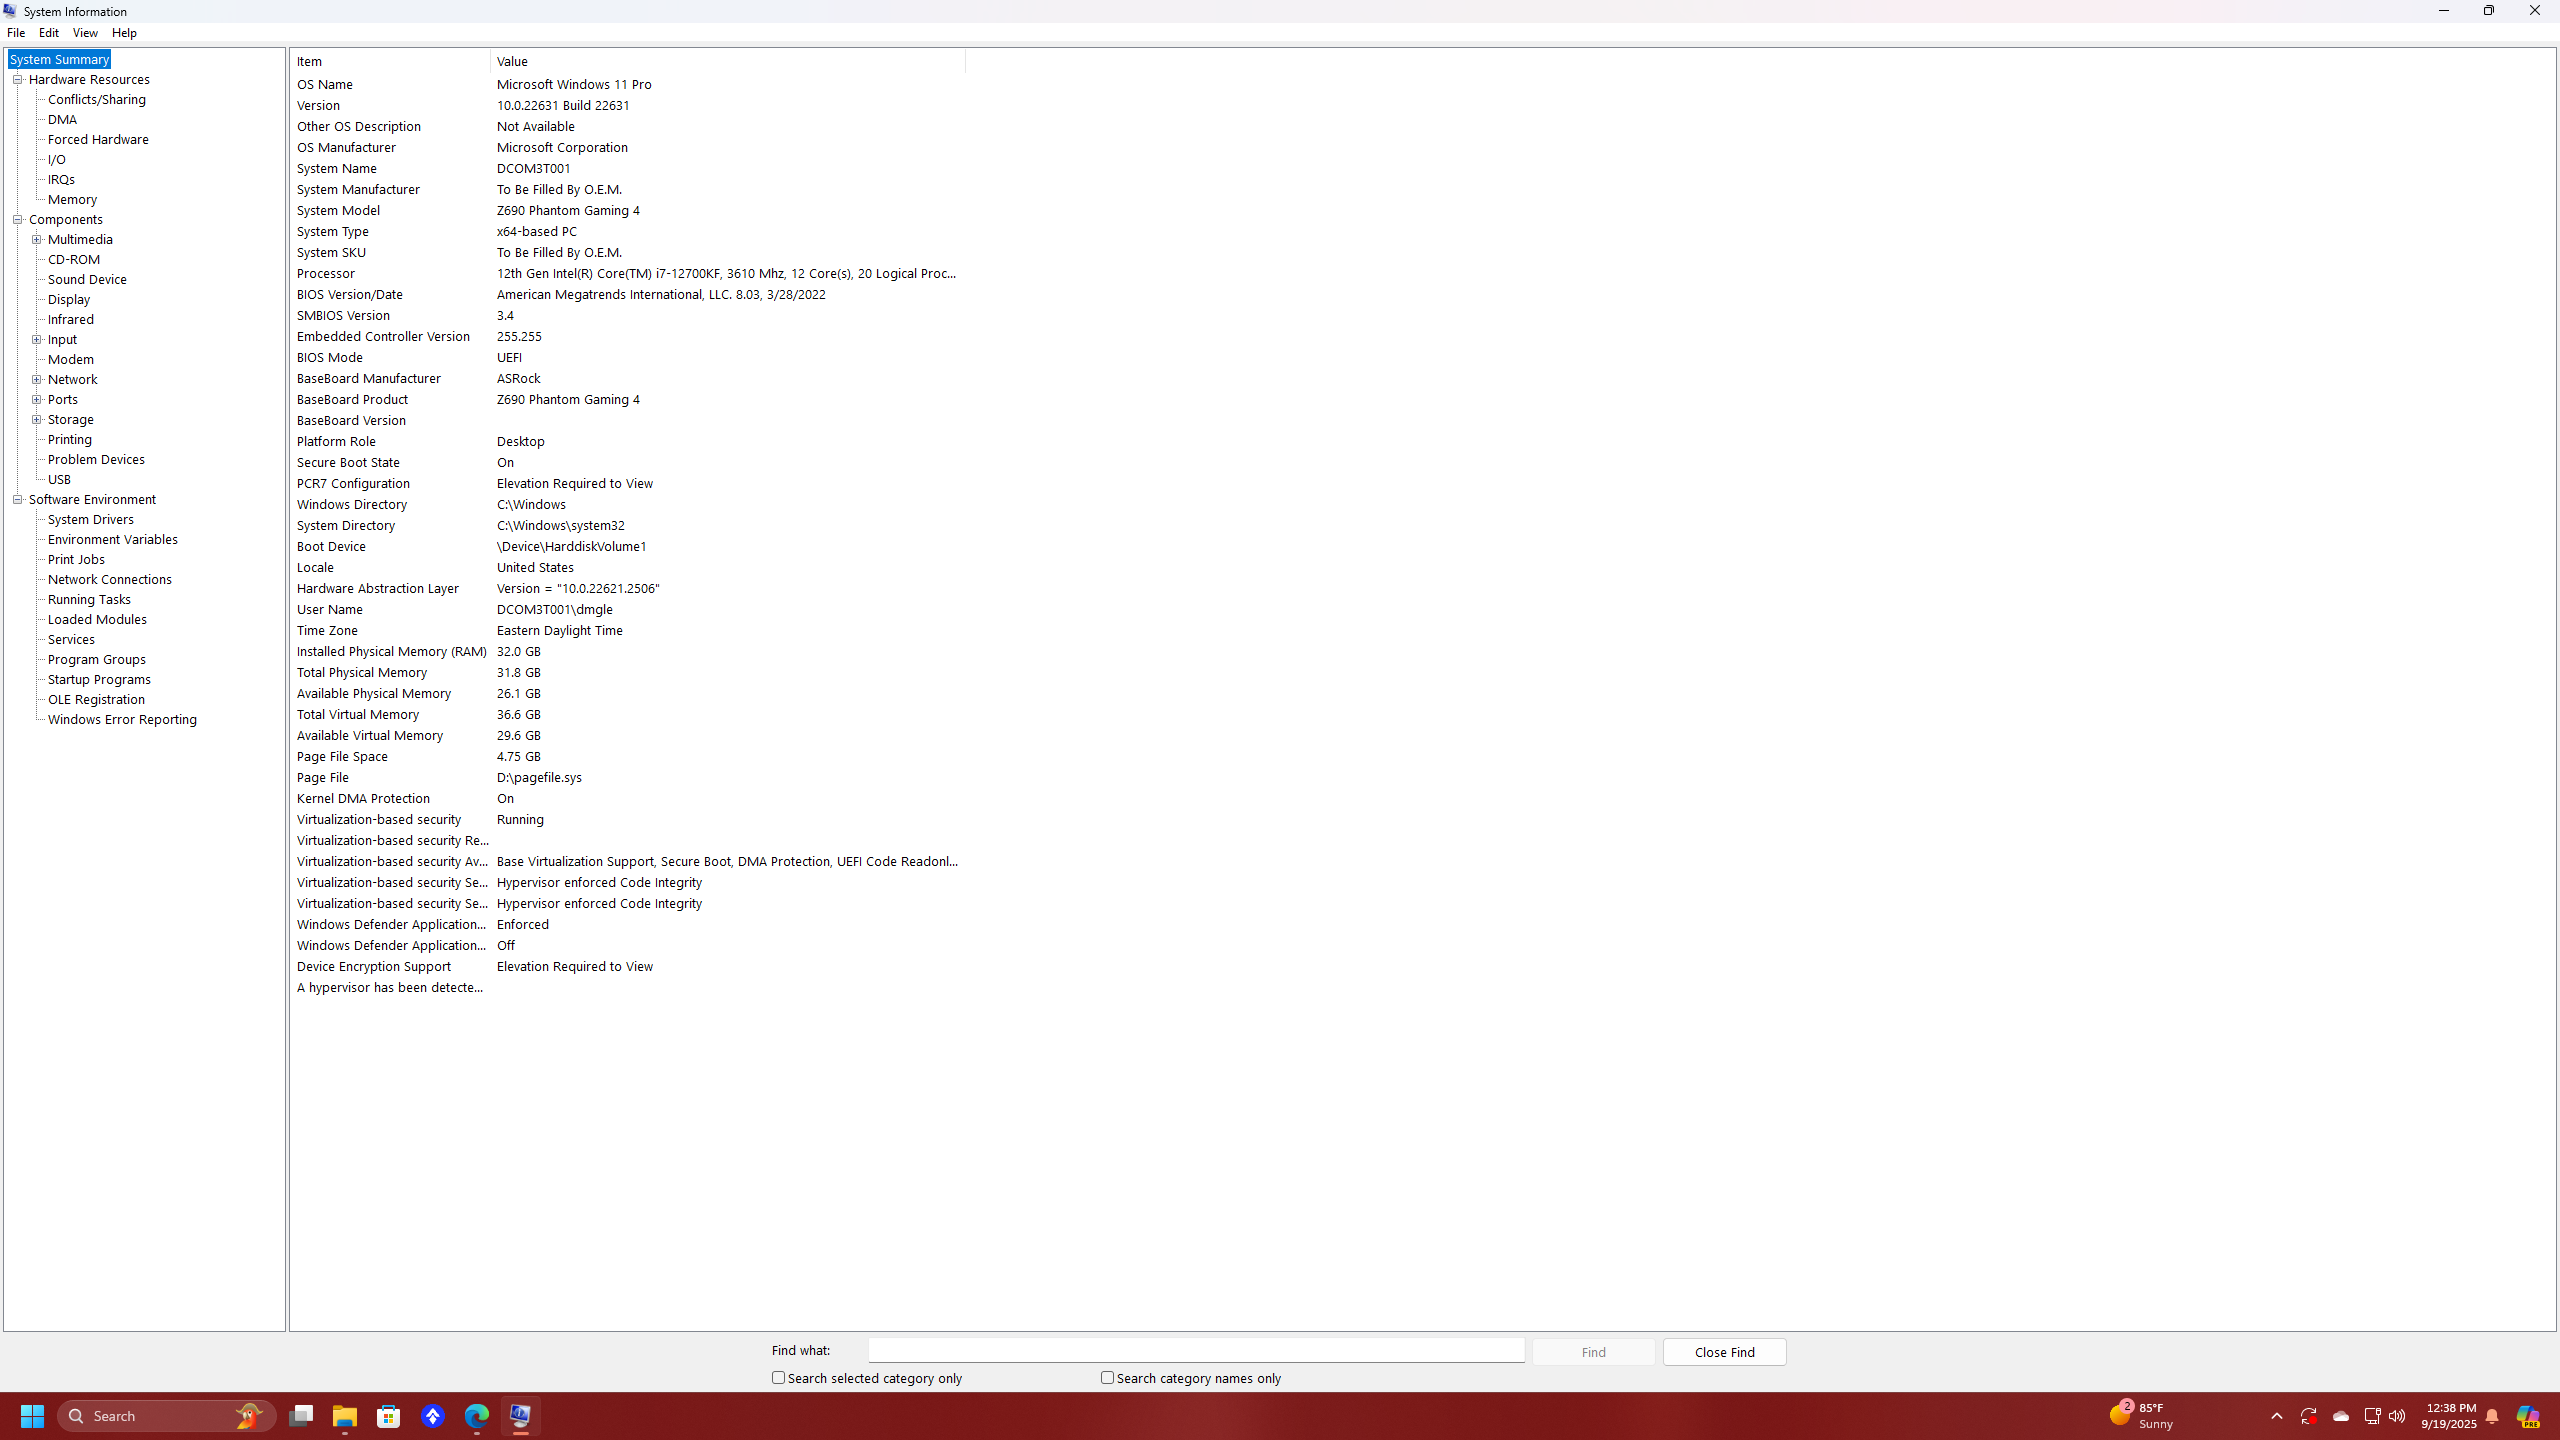This screenshot has height=1440, width=2560.
Task: Click the Find button
Action: [1592, 1351]
